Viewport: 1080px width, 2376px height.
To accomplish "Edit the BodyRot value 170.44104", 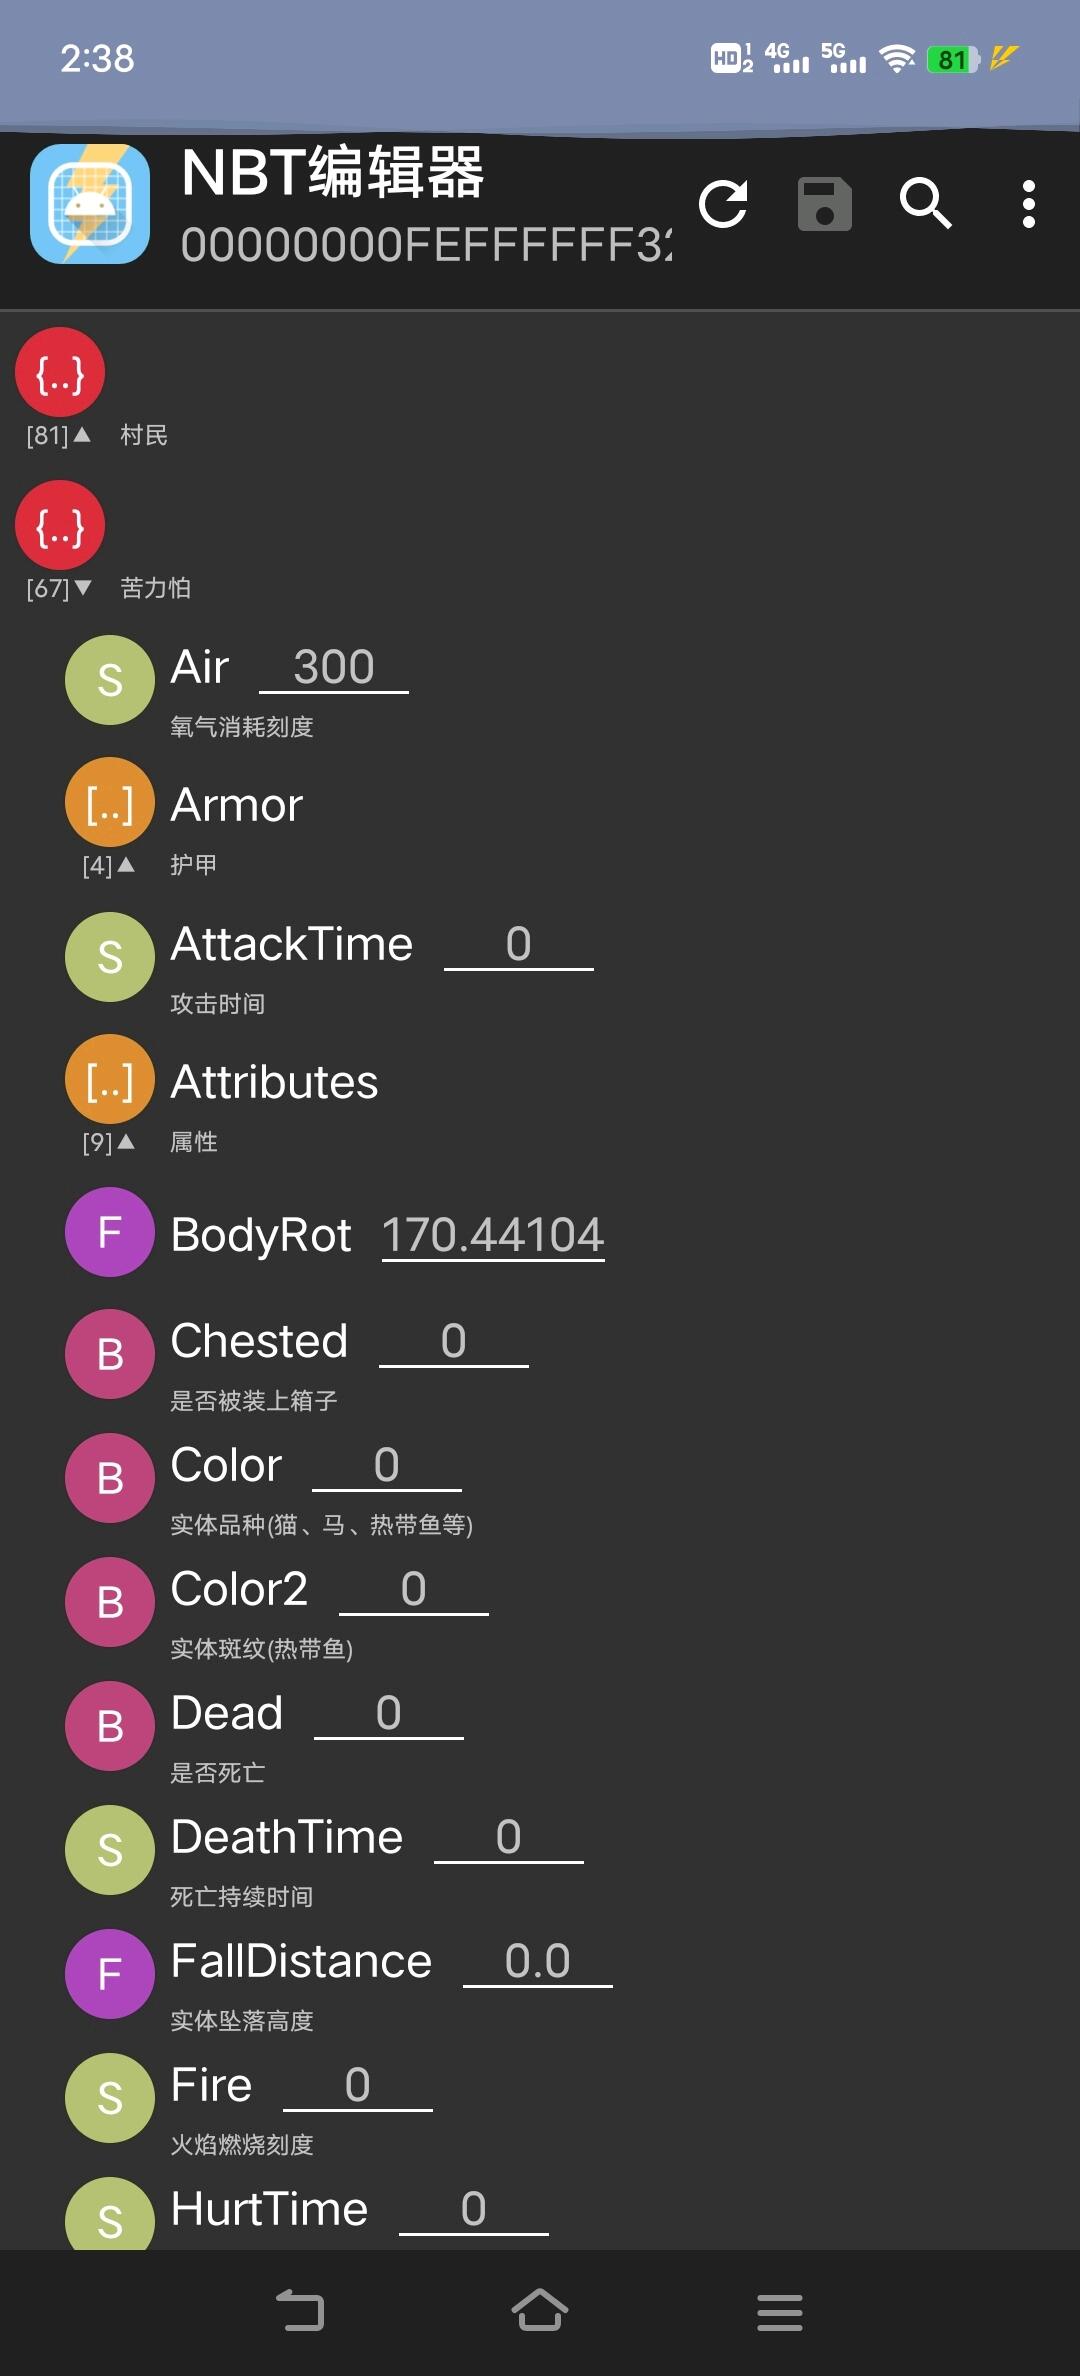I will [x=493, y=1235].
